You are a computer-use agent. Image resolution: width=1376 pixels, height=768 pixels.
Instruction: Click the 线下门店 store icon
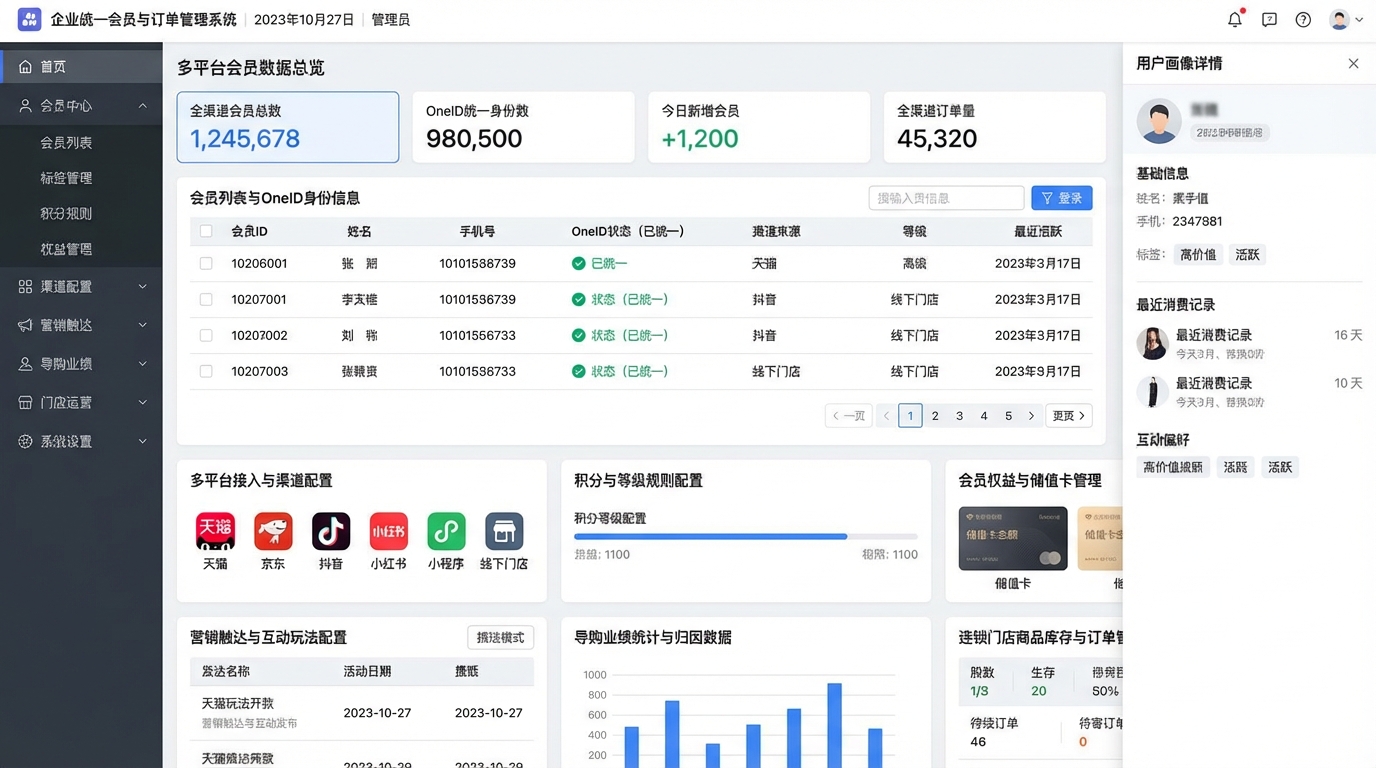504,532
